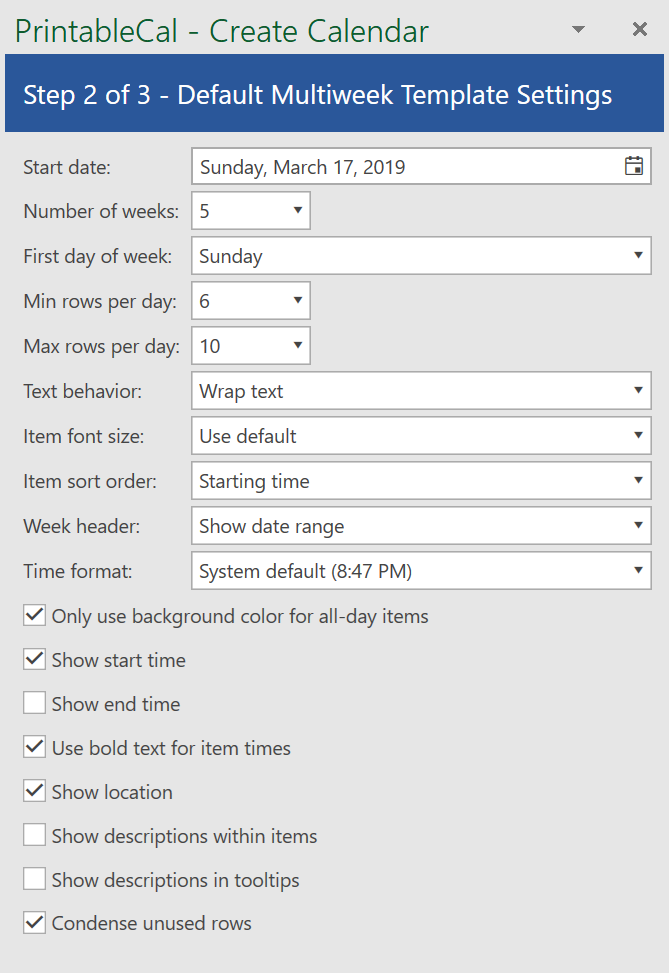Viewport: 669px width, 973px height.
Task: Expand the 'First day of week' selector
Action: (x=637, y=255)
